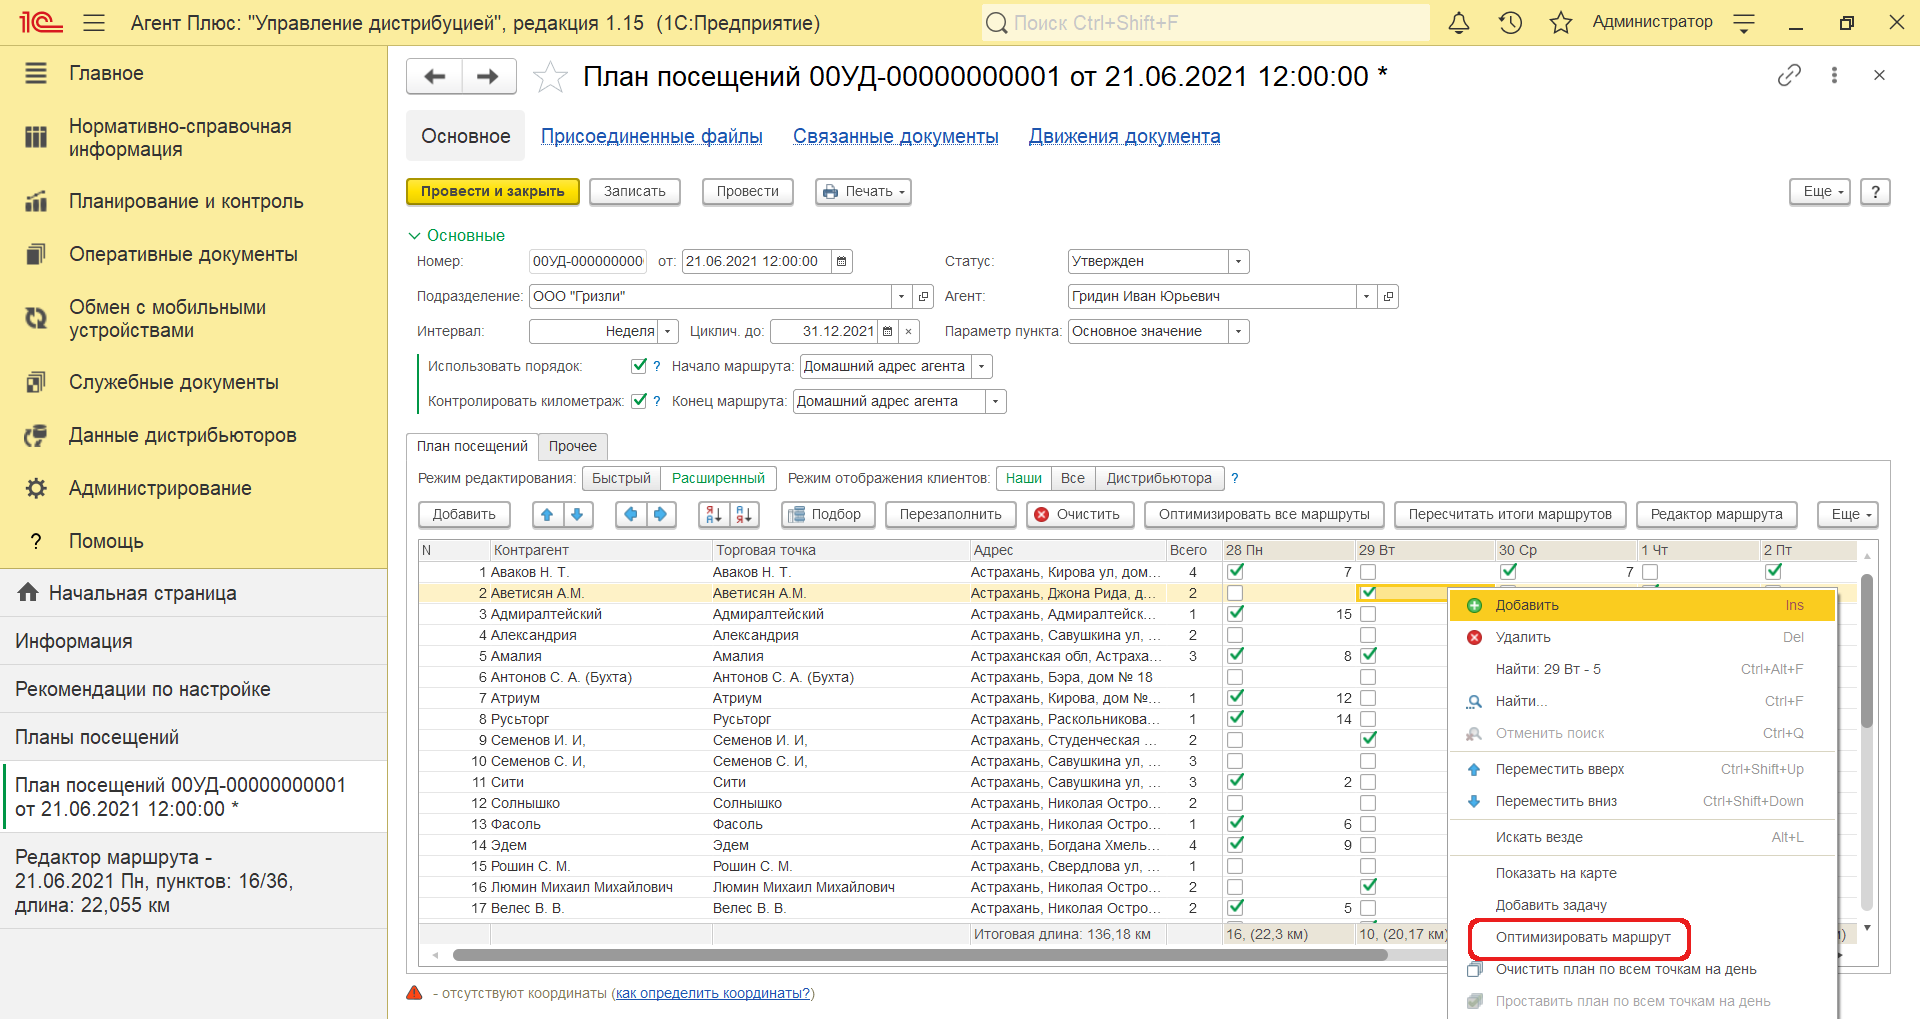Clear the Циклич. до date field
The image size is (1920, 1019).
click(908, 332)
